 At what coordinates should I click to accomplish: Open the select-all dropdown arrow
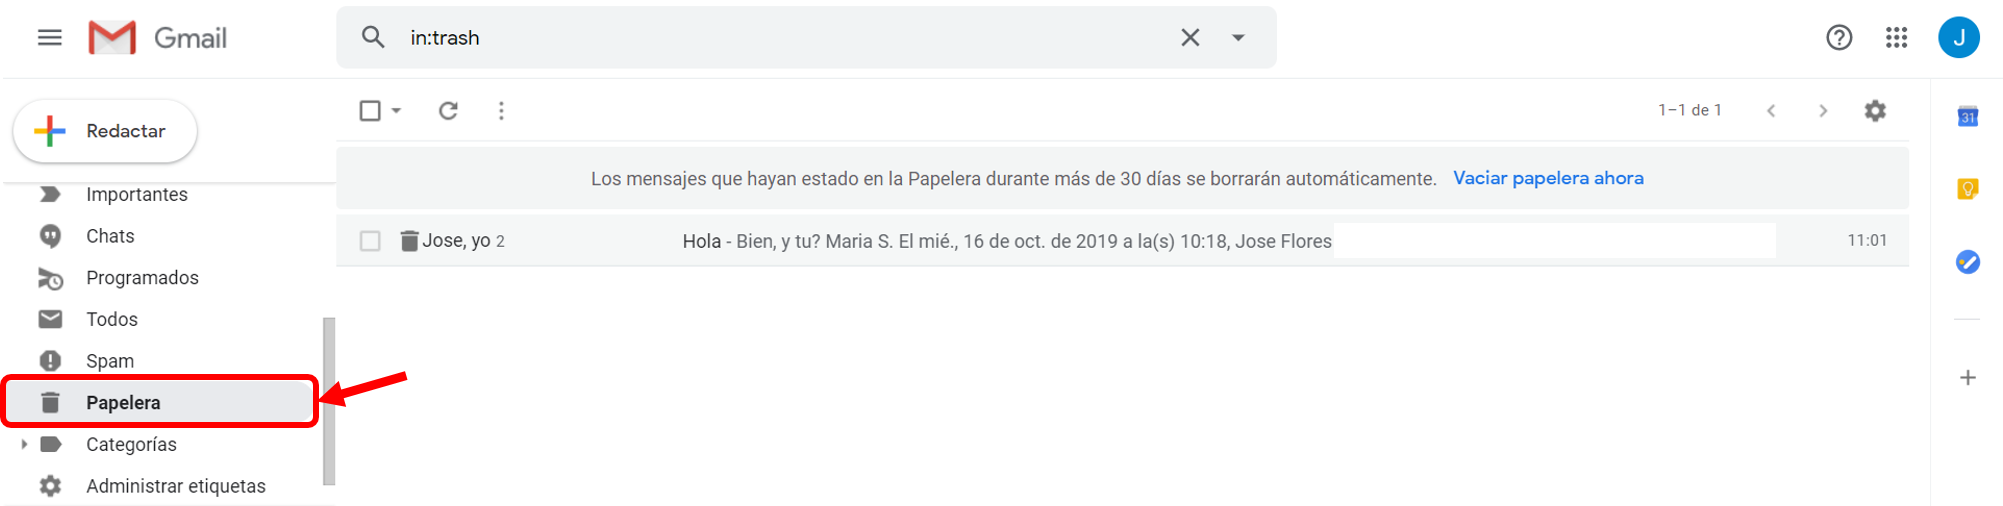[x=396, y=110]
